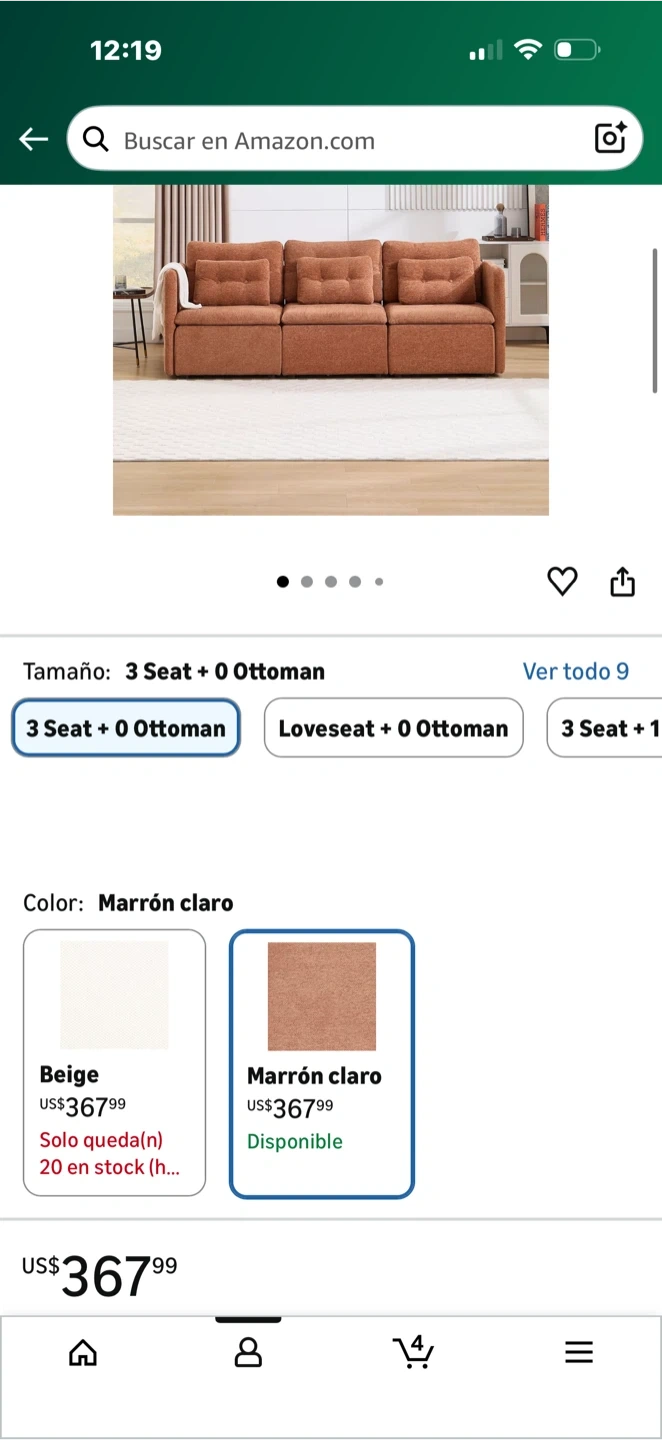Tap the search magnifier icon
Image resolution: width=662 pixels, height=1440 pixels.
coord(96,140)
